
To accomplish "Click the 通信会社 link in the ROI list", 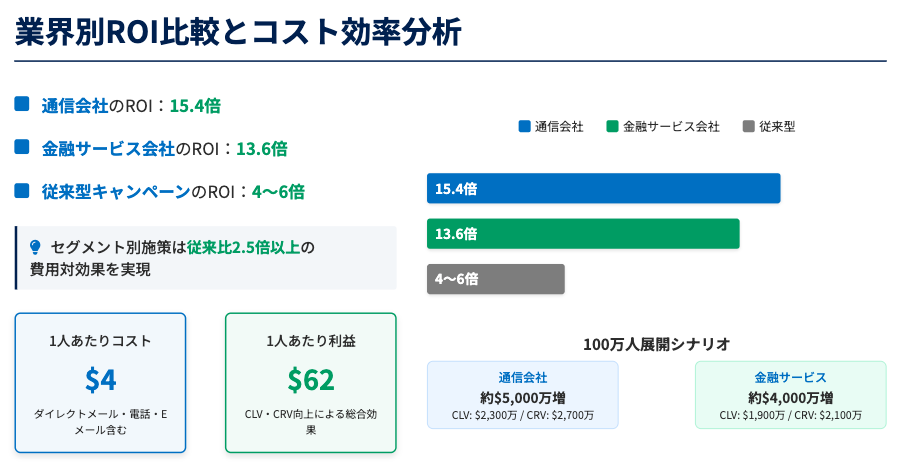I will pos(75,105).
